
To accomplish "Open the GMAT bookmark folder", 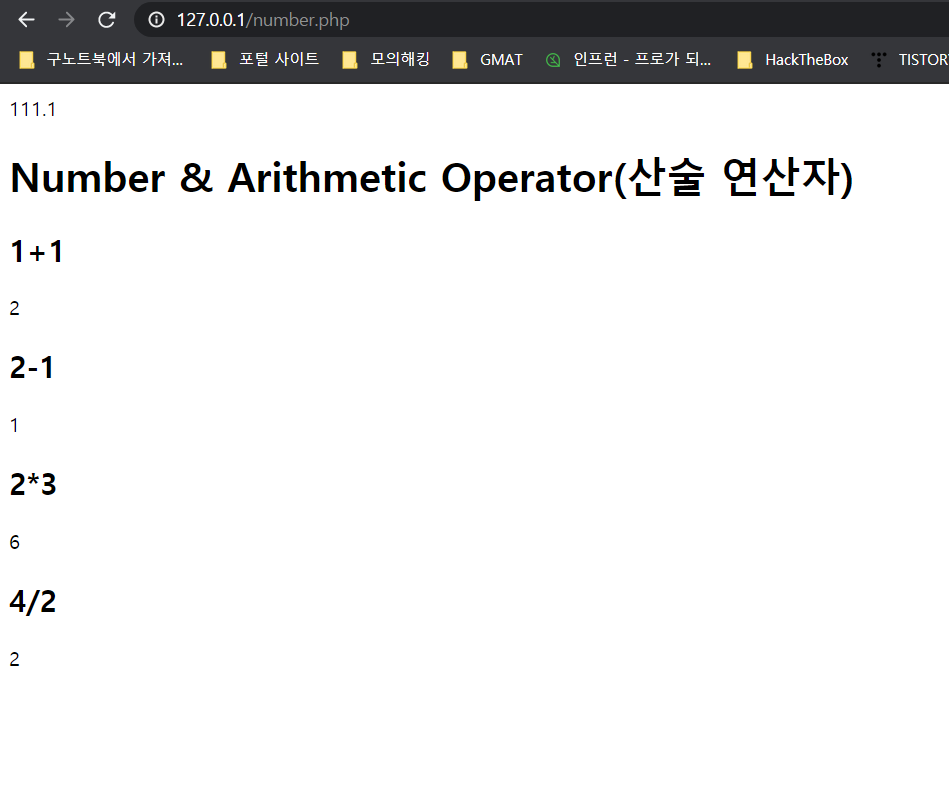I will [x=488, y=59].
